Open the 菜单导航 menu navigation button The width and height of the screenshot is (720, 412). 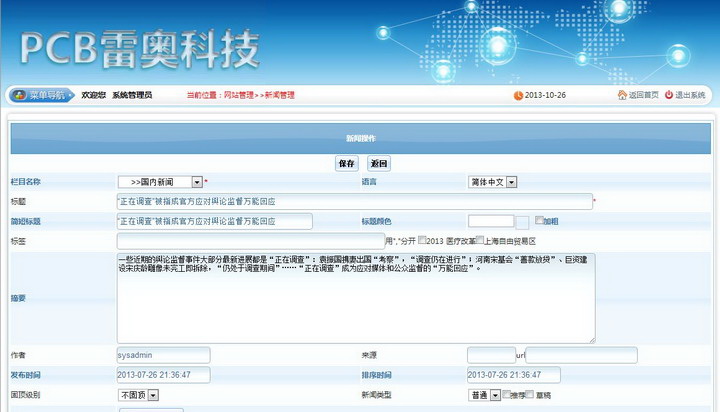tap(41, 95)
